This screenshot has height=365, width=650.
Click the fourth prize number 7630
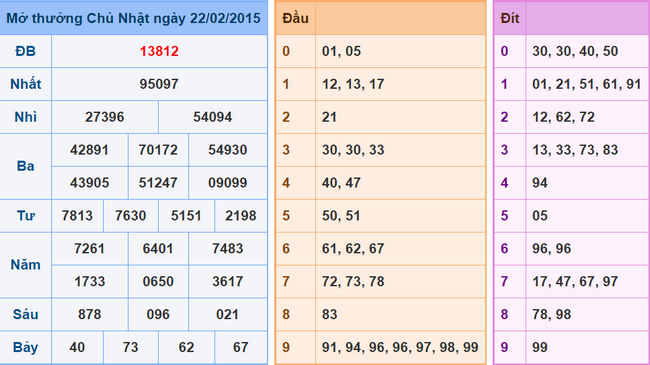(131, 216)
